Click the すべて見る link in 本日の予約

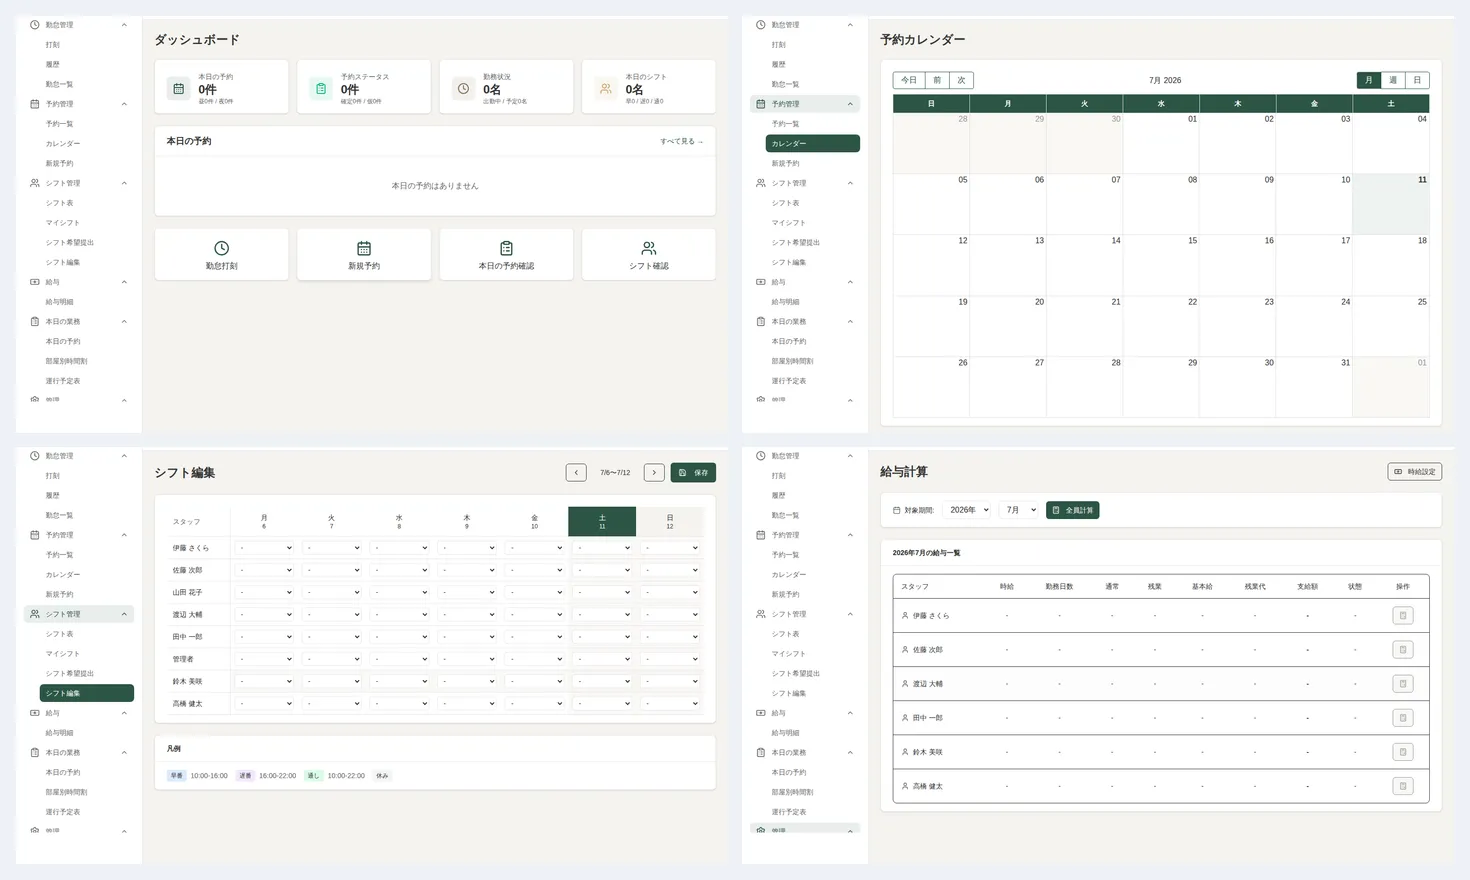[x=681, y=142]
